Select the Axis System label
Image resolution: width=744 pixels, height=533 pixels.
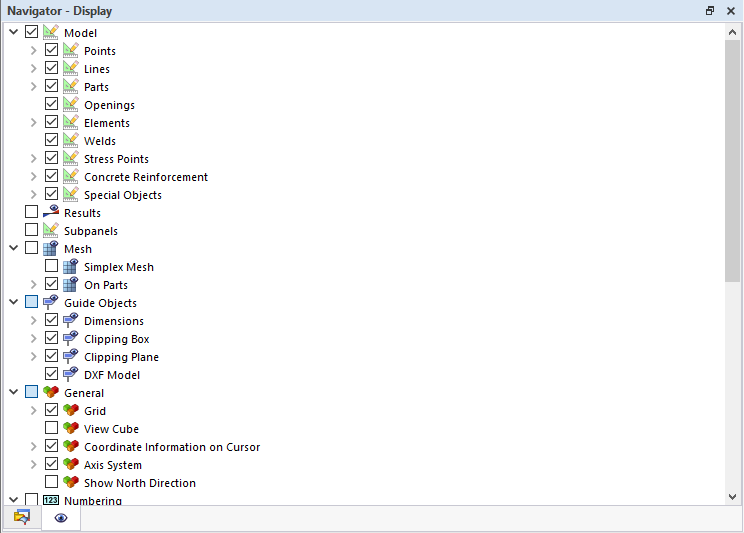click(113, 465)
